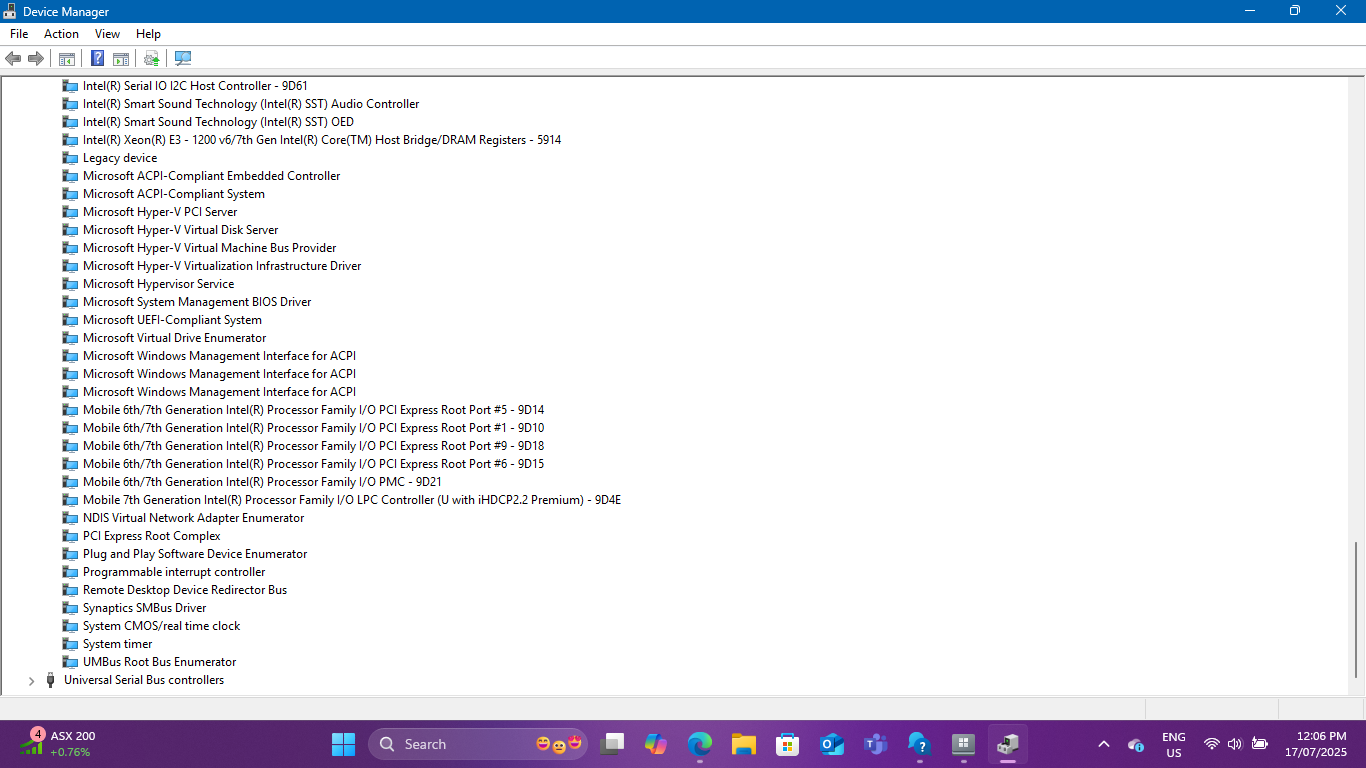The image size is (1366, 768).
Task: Select Microsoft Hyper-V PCI Server
Action: coord(160,212)
